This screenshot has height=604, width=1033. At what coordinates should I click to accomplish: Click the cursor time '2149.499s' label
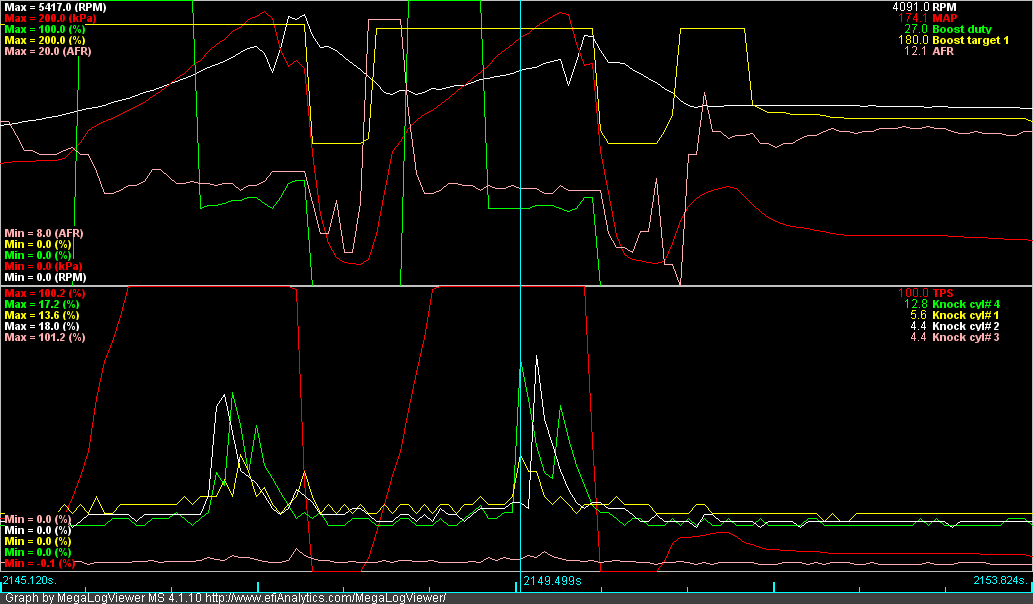point(552,580)
